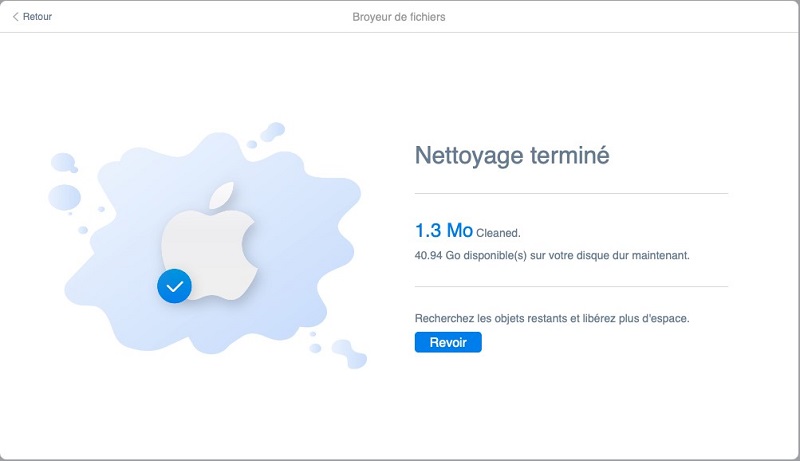Click the grey Apple logo illustration
The width and height of the screenshot is (800, 461).
(x=209, y=241)
